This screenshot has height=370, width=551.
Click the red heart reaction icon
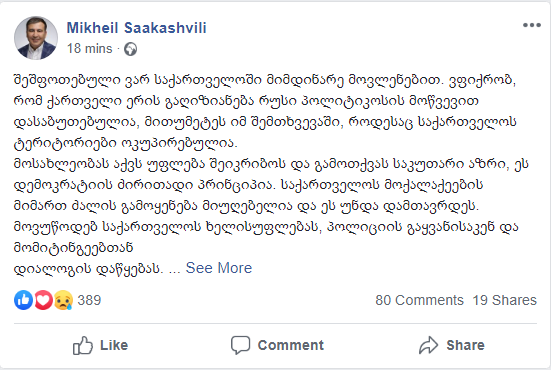click(x=43, y=300)
